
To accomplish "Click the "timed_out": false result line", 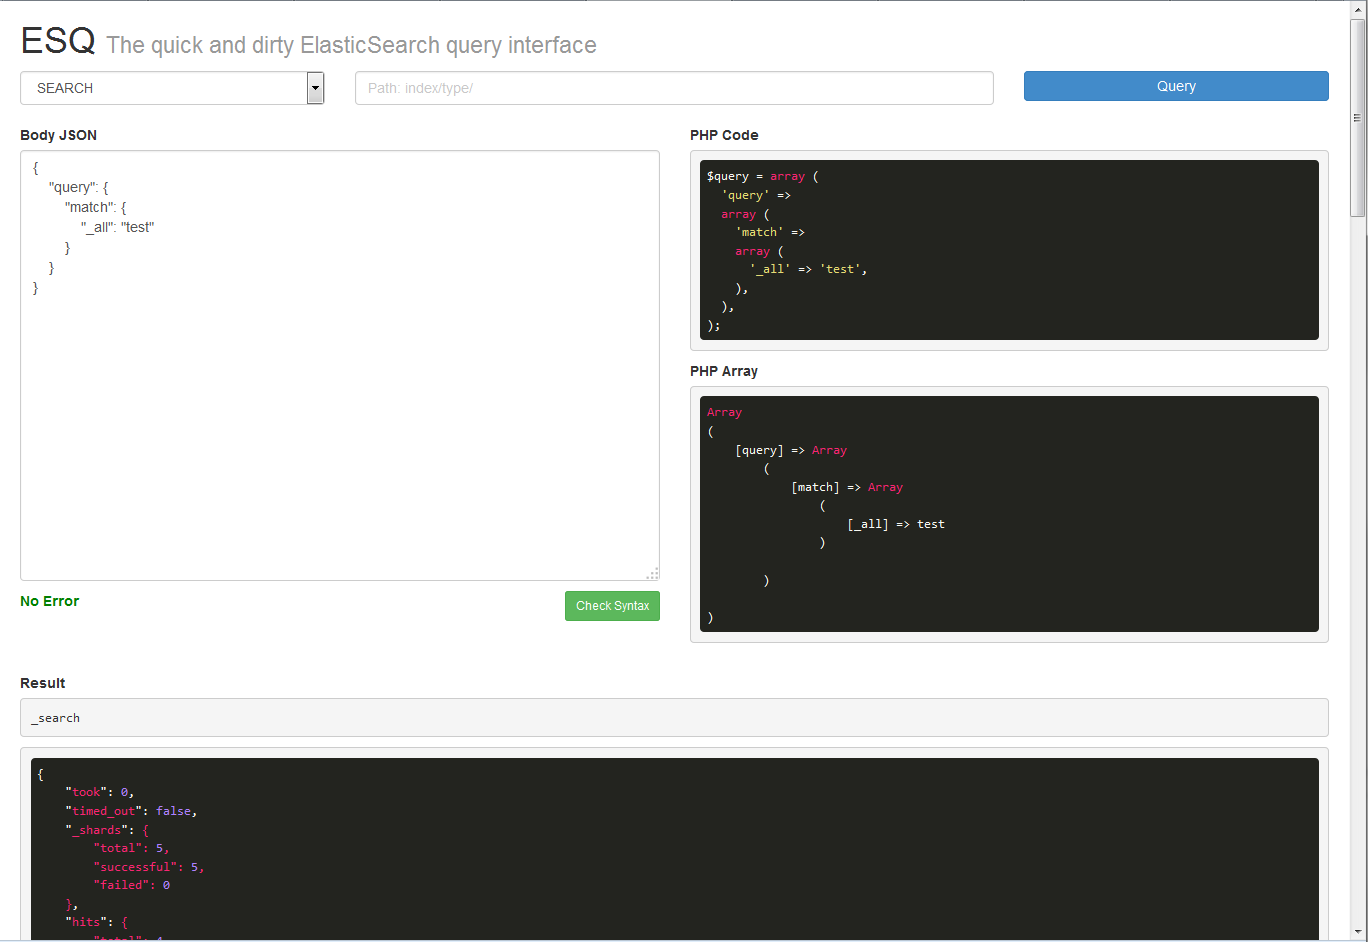I will pyautogui.click(x=131, y=811).
